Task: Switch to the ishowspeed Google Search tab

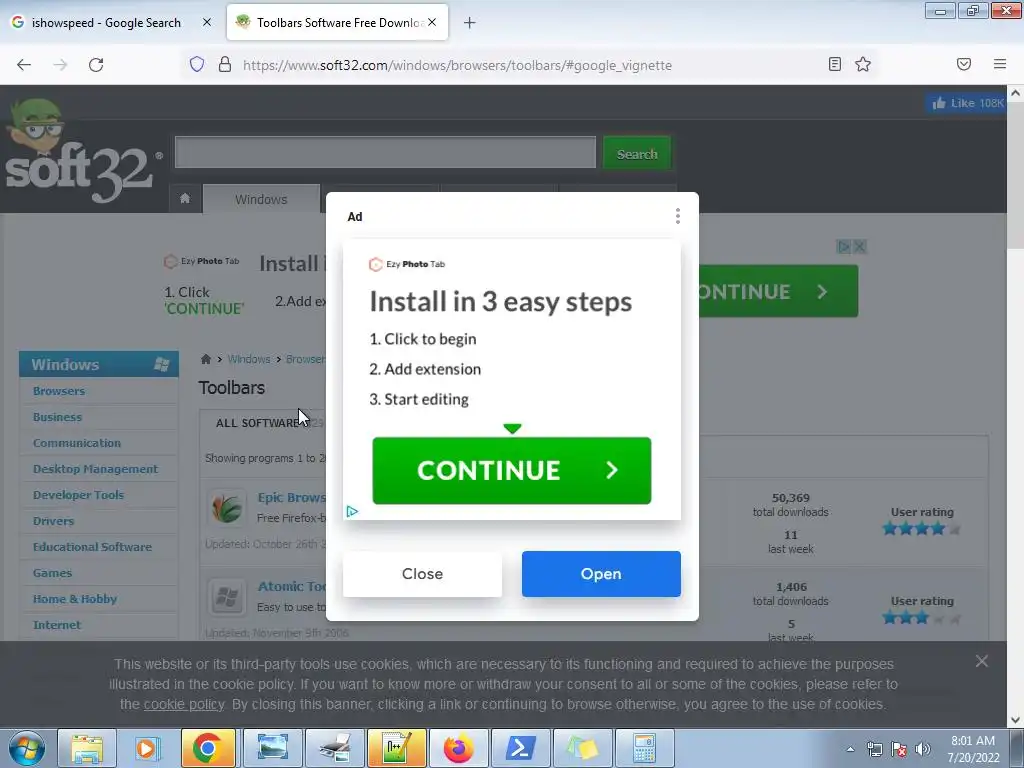Action: (106, 23)
